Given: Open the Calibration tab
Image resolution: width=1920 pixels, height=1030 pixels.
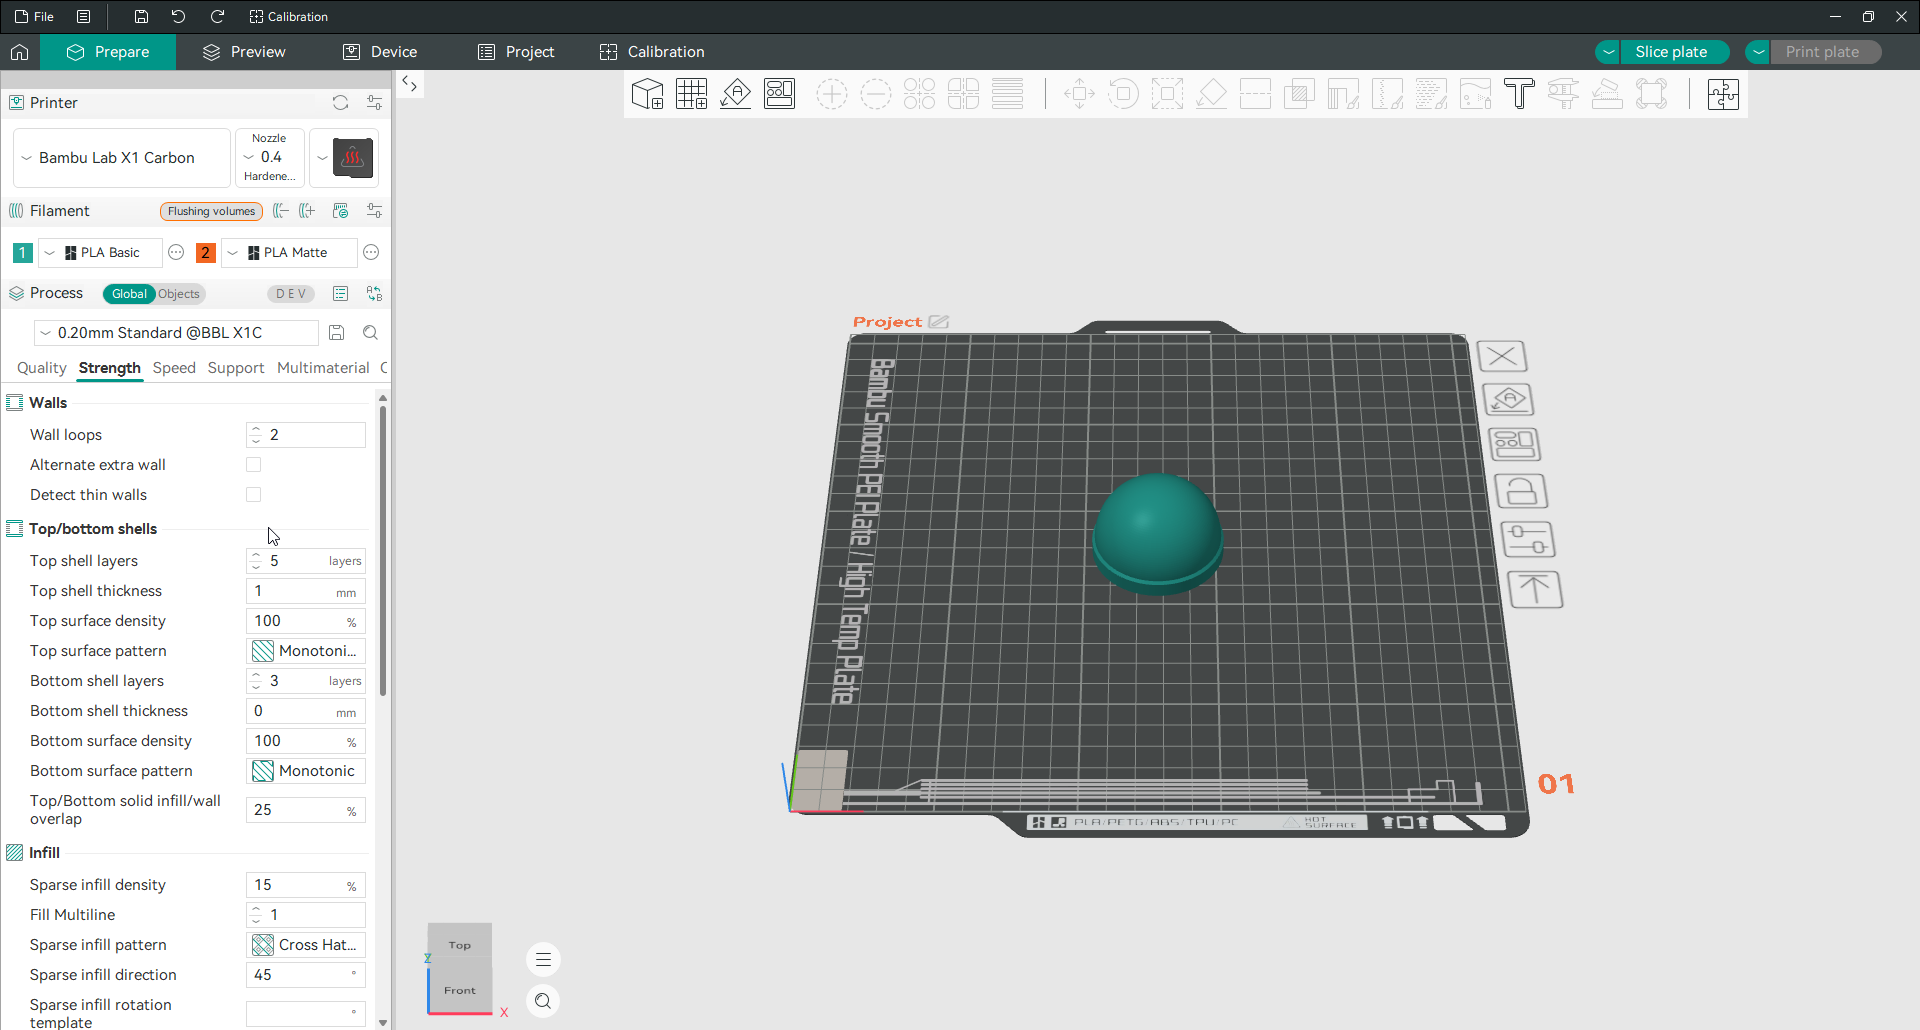Looking at the screenshot, I should coord(652,52).
